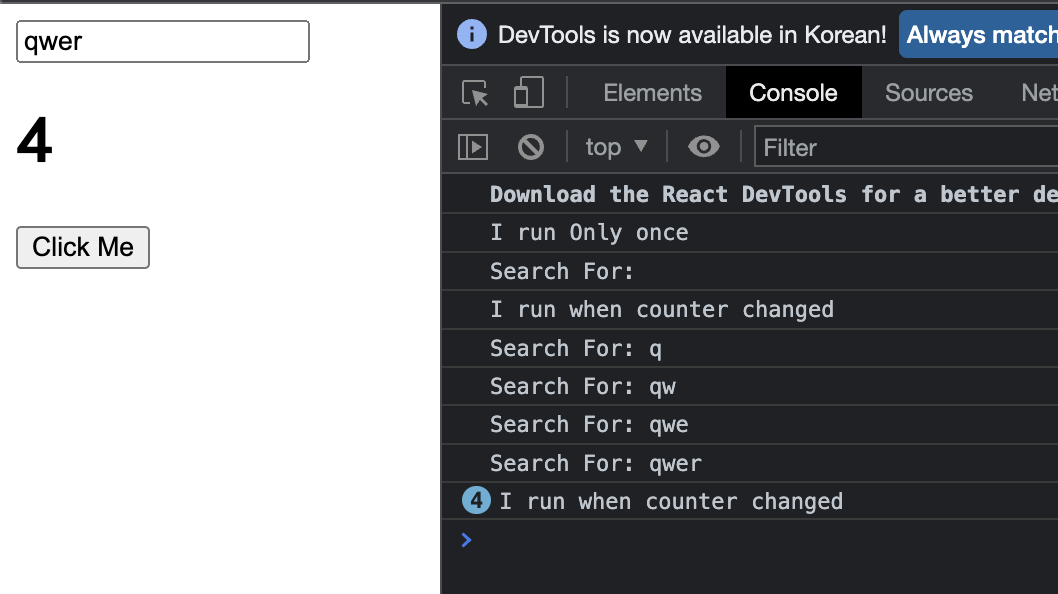Click the blue info icon in the DevTools notification
Screen dimensions: 1058x594
(x=472, y=34)
